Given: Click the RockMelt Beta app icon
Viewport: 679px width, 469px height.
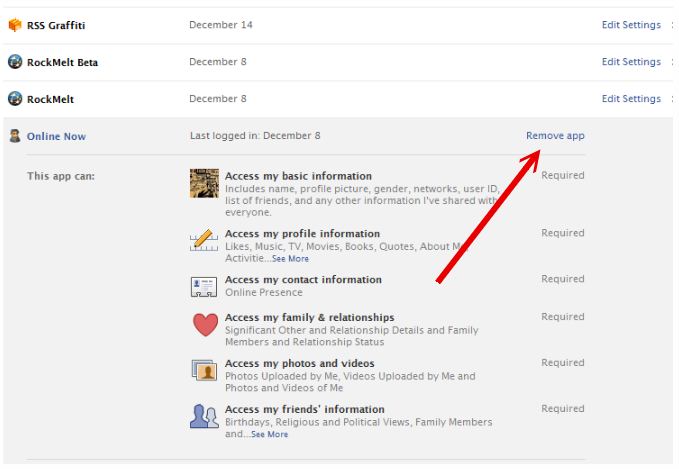Looking at the screenshot, I should (x=15, y=62).
